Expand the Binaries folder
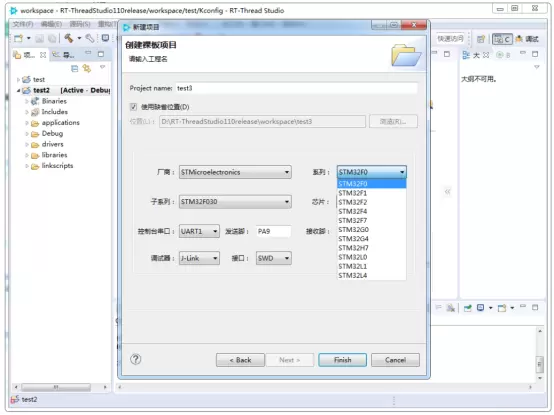This screenshot has width=554, height=415. pyautogui.click(x=27, y=101)
